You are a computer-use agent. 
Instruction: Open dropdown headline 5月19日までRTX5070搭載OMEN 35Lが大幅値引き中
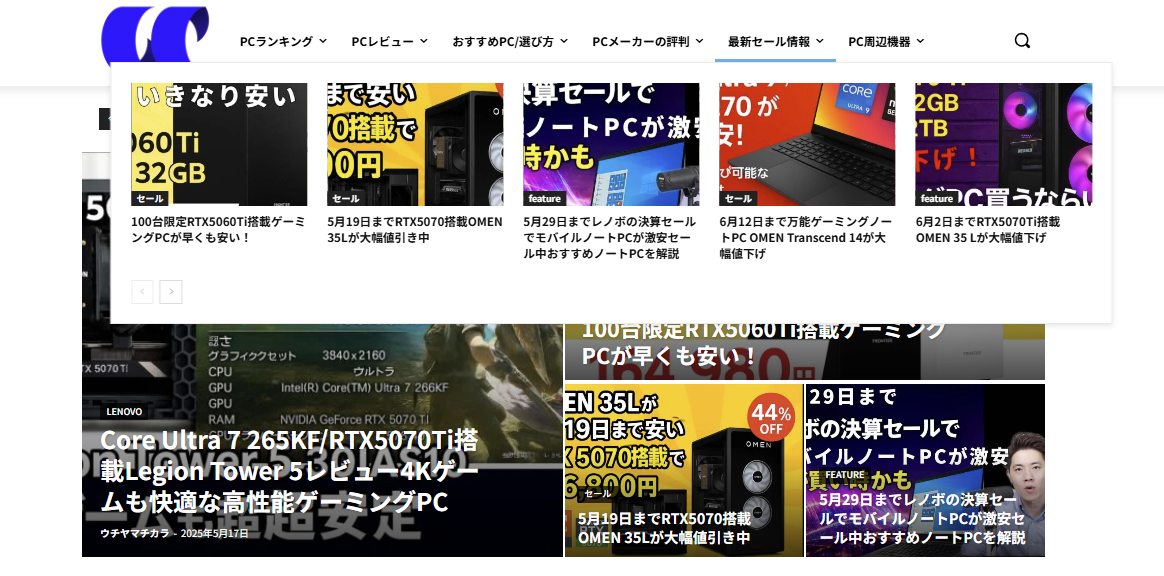point(414,229)
